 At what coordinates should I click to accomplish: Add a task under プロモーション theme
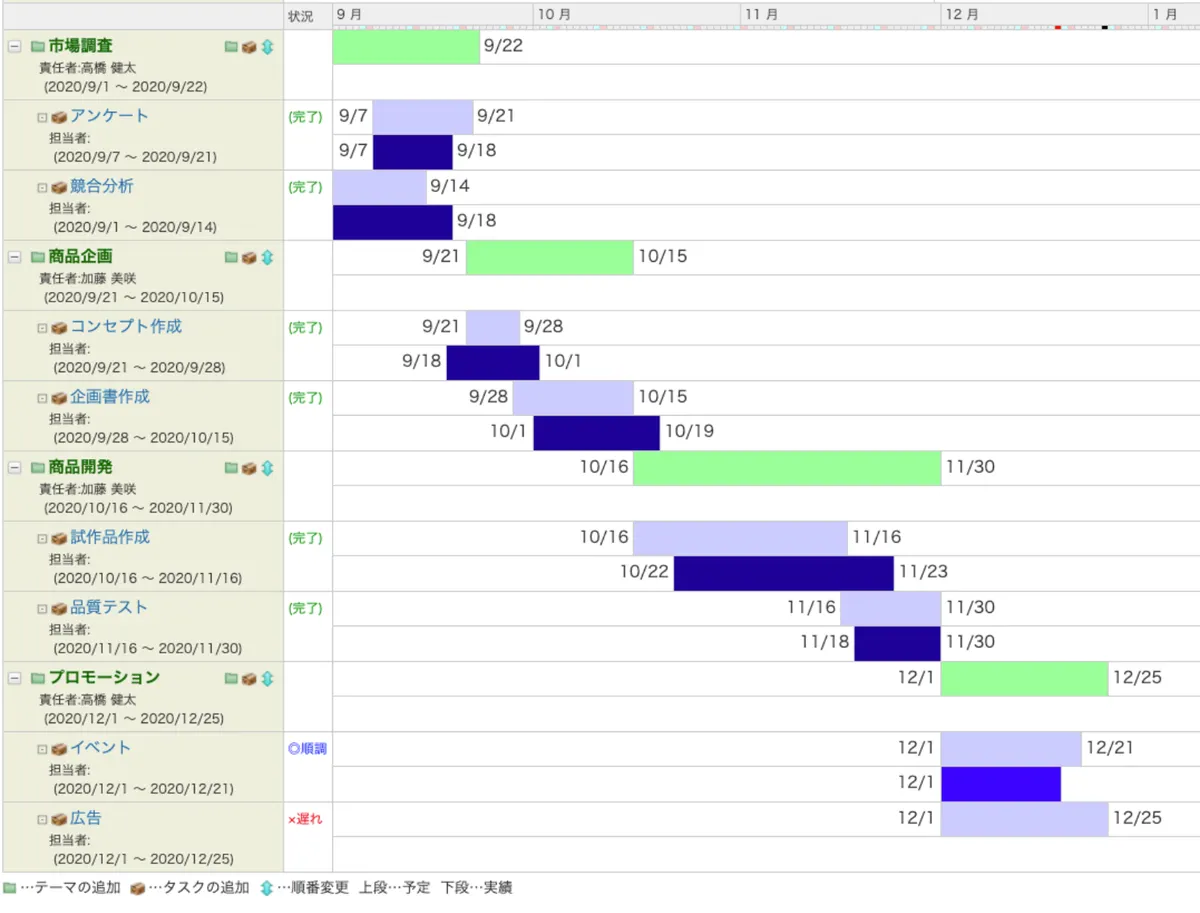(249, 678)
